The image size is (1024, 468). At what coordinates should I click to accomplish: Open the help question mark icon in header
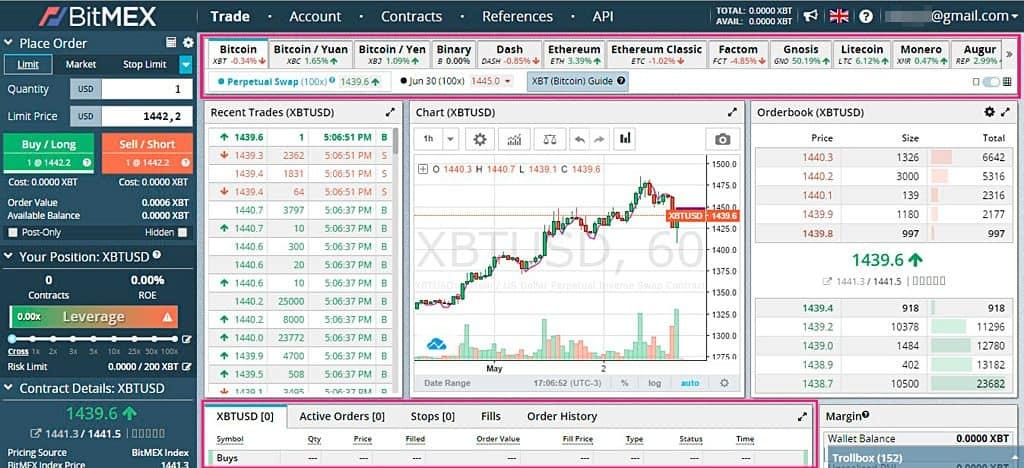coord(866,16)
